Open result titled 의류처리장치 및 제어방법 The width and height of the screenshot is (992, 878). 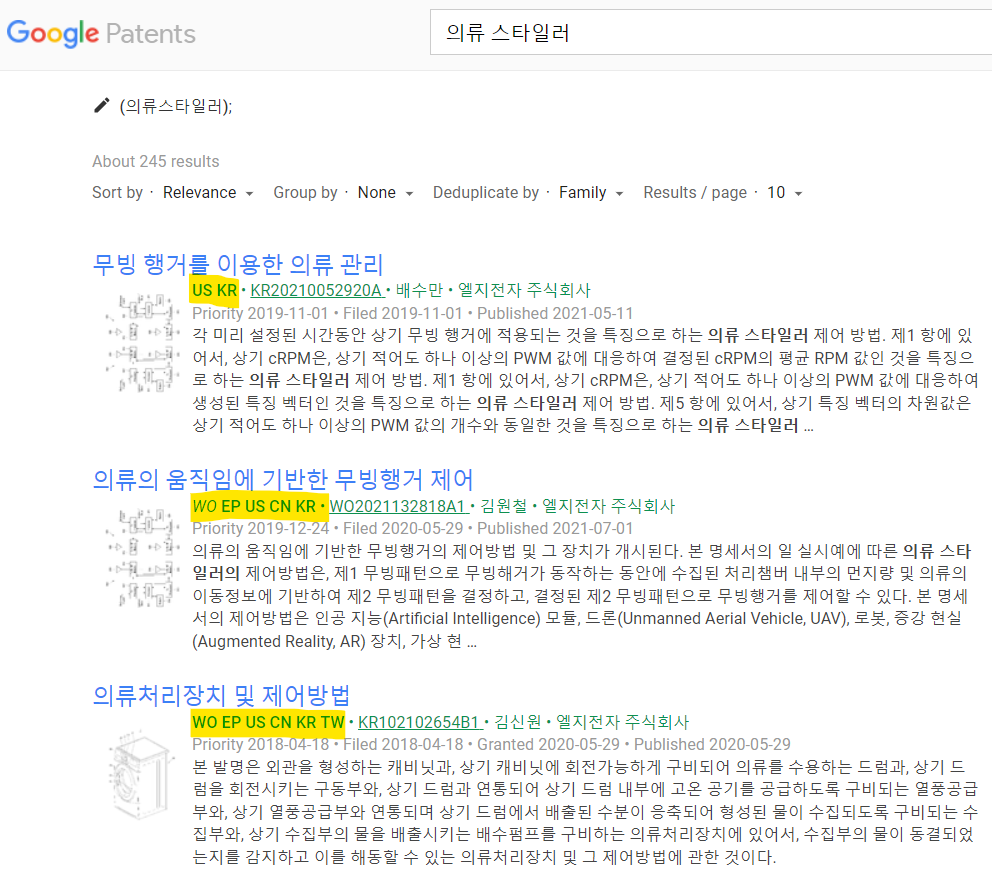point(221,695)
